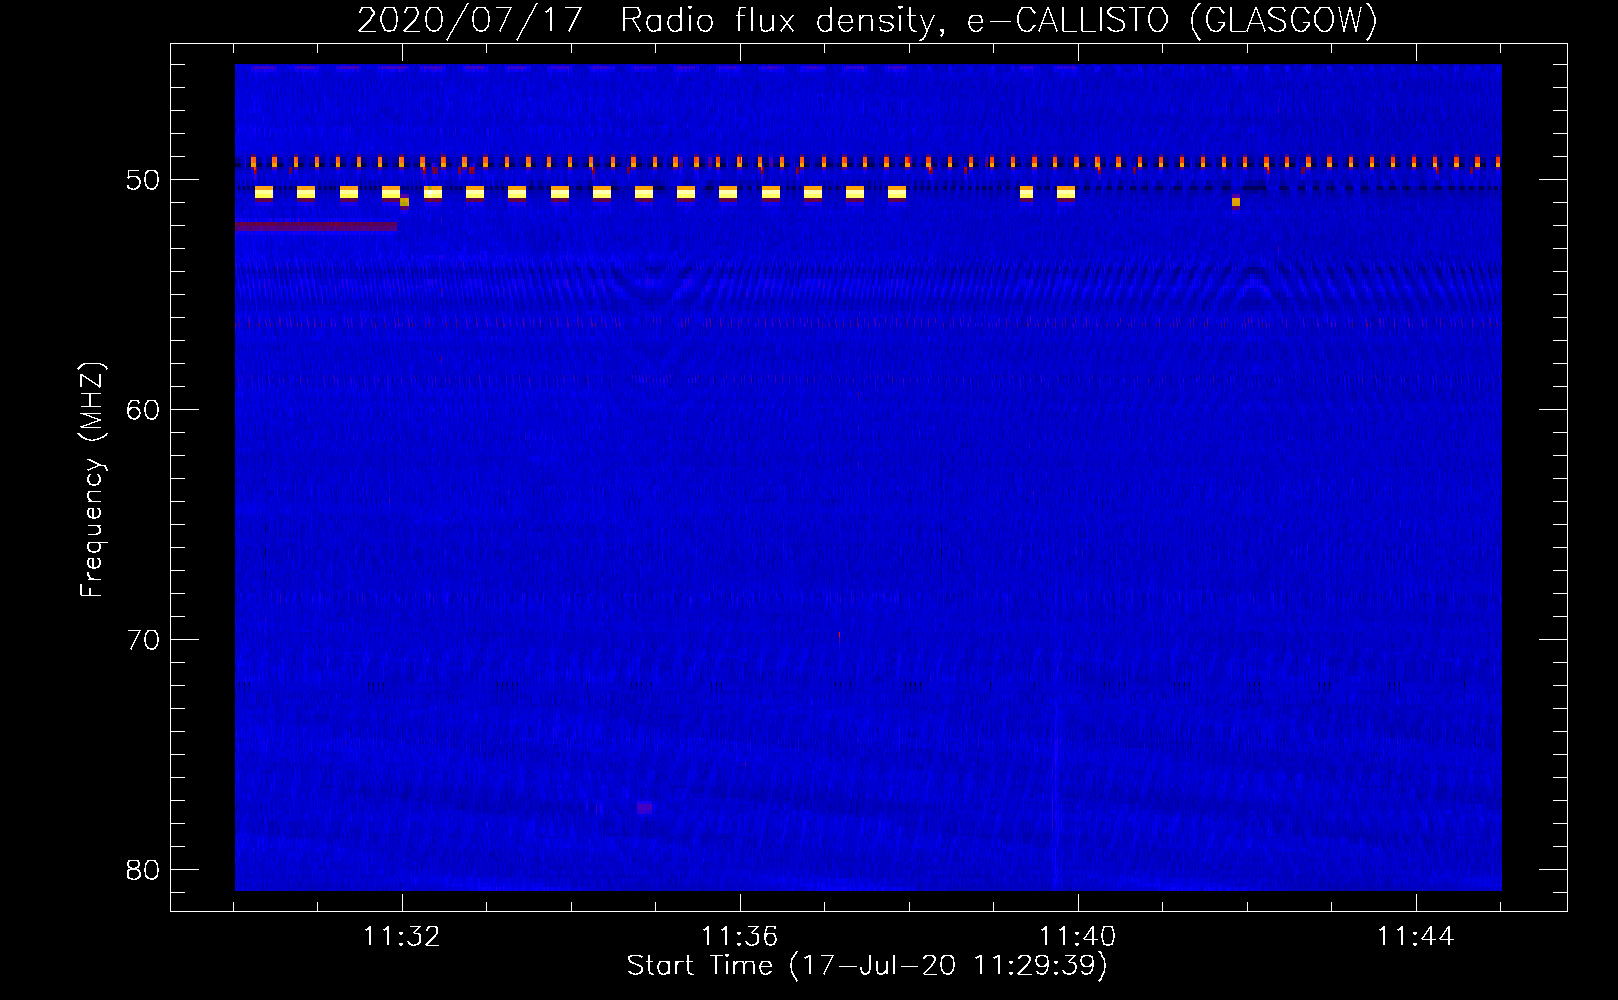Click the '11:32' time tick label
The height and width of the screenshot is (1000, 1618).
(x=402, y=936)
